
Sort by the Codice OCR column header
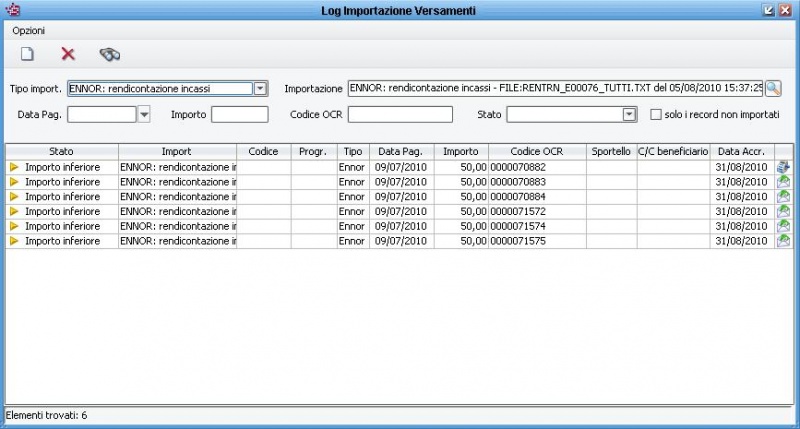[x=538, y=151]
